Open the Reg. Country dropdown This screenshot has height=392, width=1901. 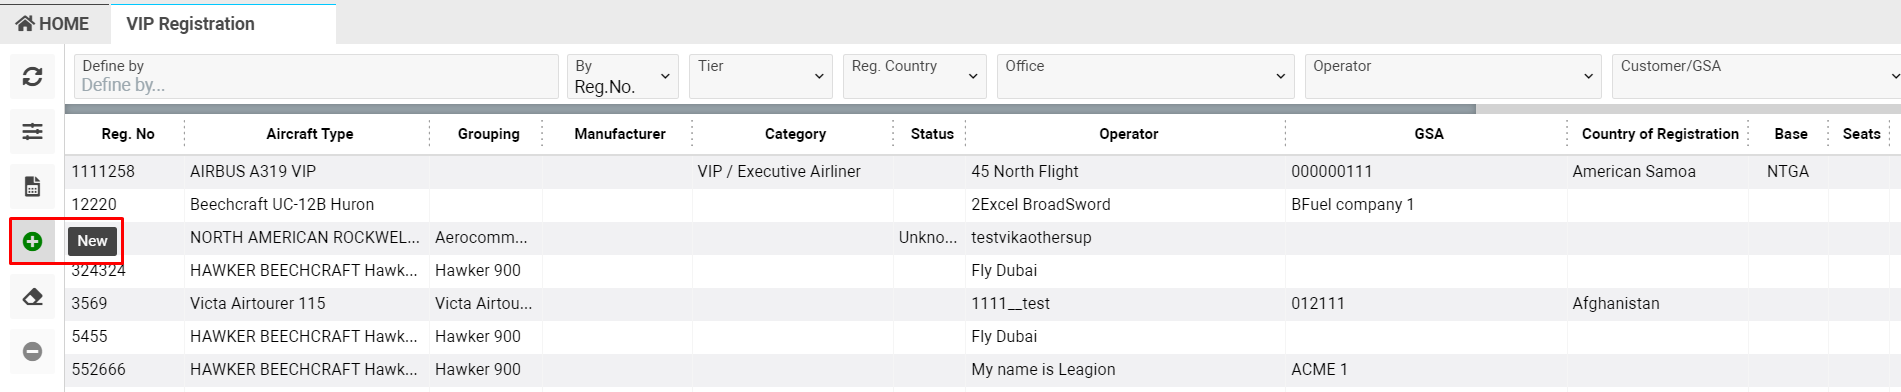coord(915,77)
